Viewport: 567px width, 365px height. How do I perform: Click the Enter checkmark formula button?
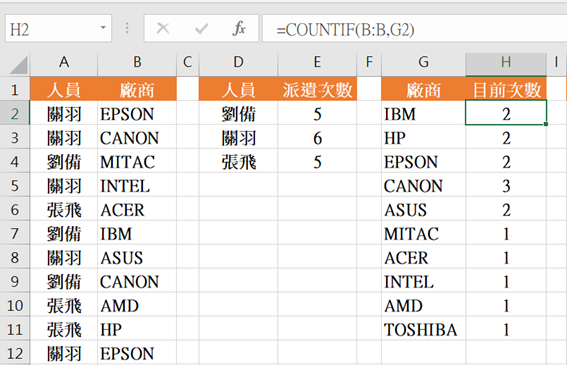(201, 29)
